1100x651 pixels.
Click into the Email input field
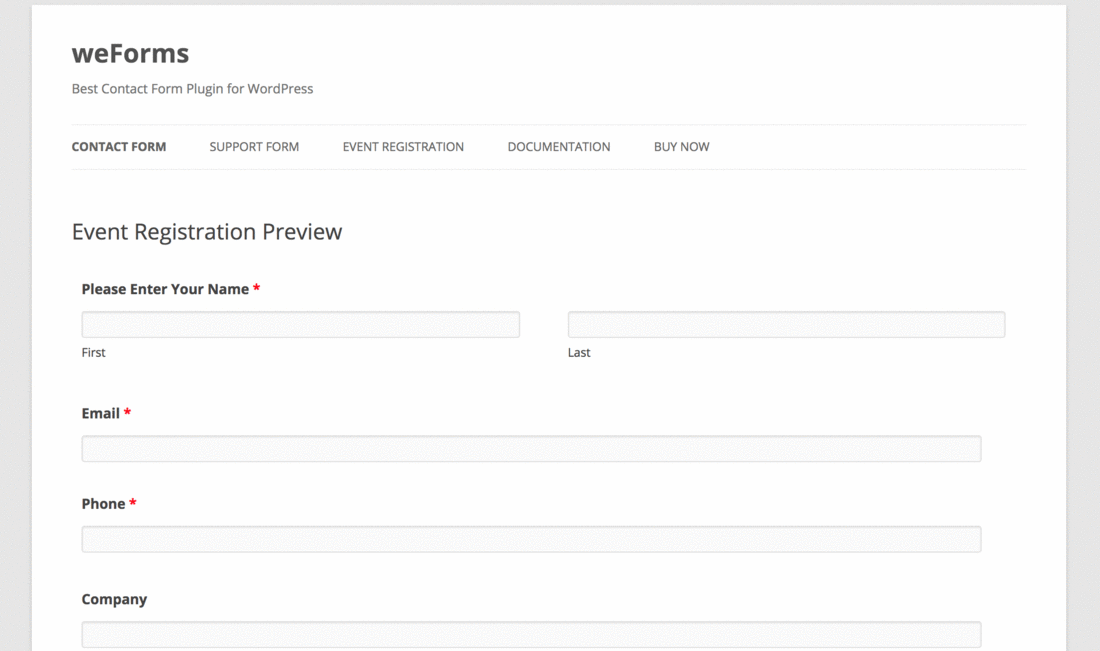click(531, 449)
